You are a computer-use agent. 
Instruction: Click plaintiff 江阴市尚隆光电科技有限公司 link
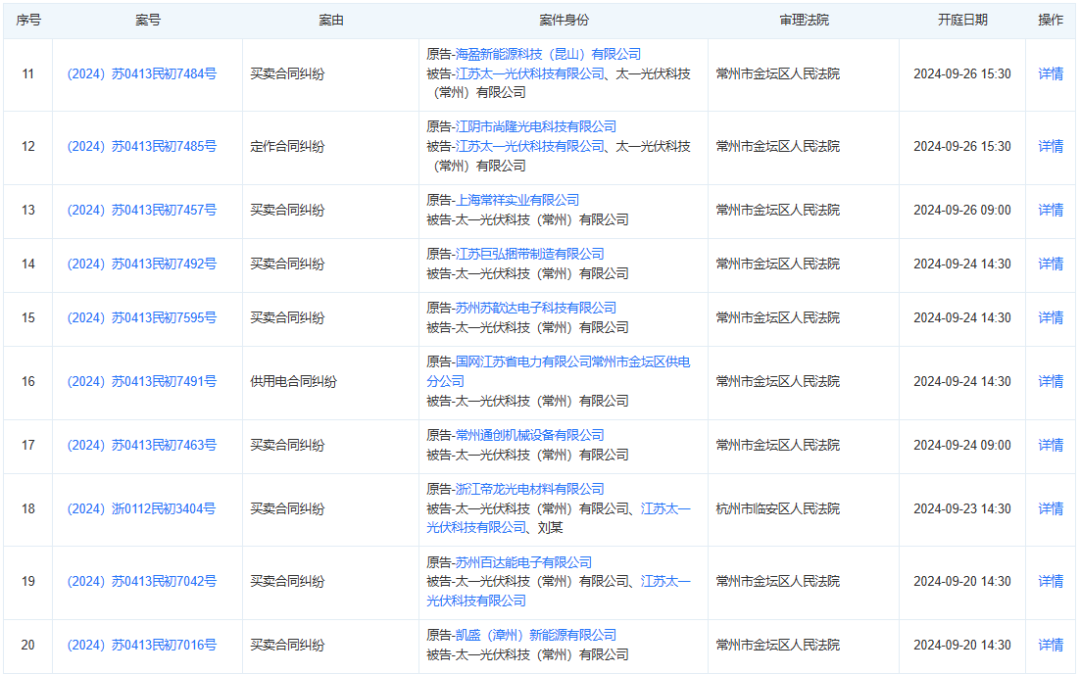pyautogui.click(x=535, y=127)
